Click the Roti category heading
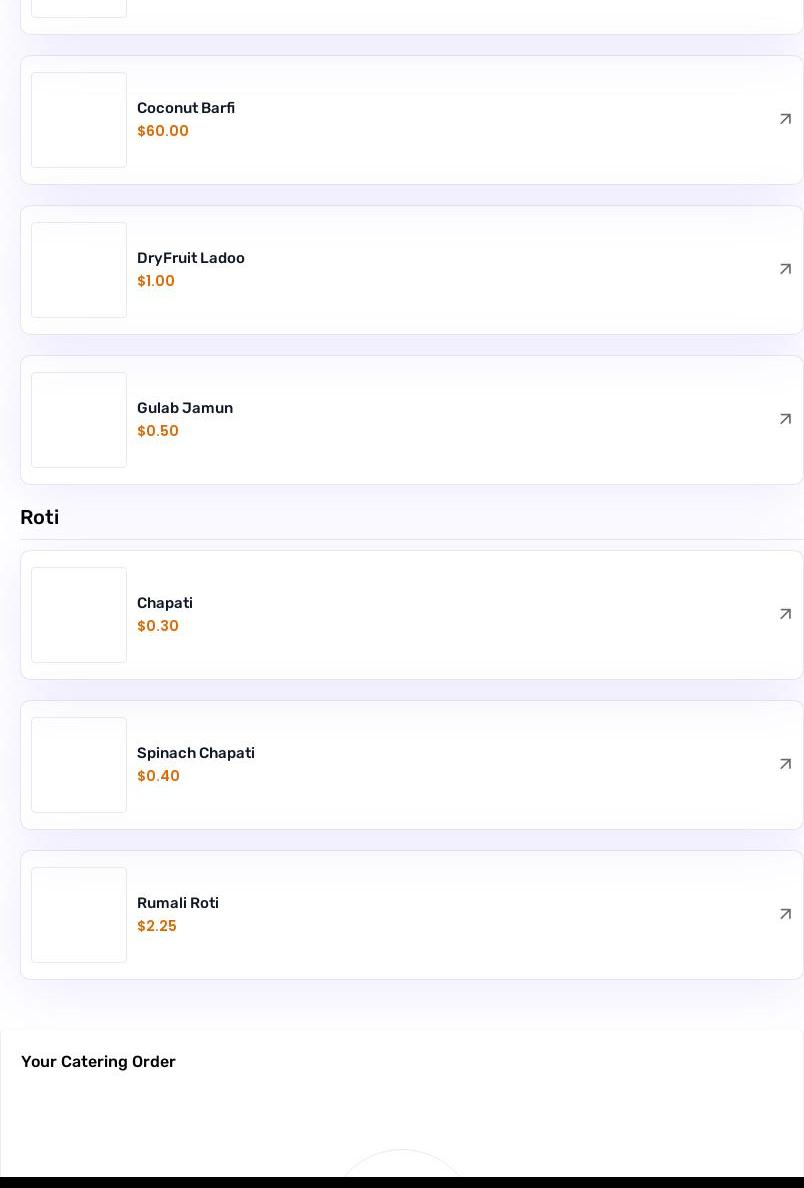The width and height of the screenshot is (804, 1188). click(40, 517)
